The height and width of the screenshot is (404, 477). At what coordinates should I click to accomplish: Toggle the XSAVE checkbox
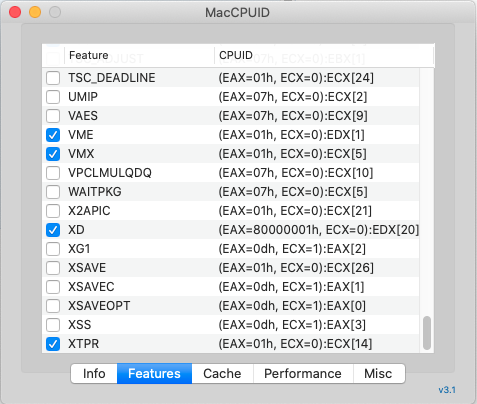tap(53, 268)
